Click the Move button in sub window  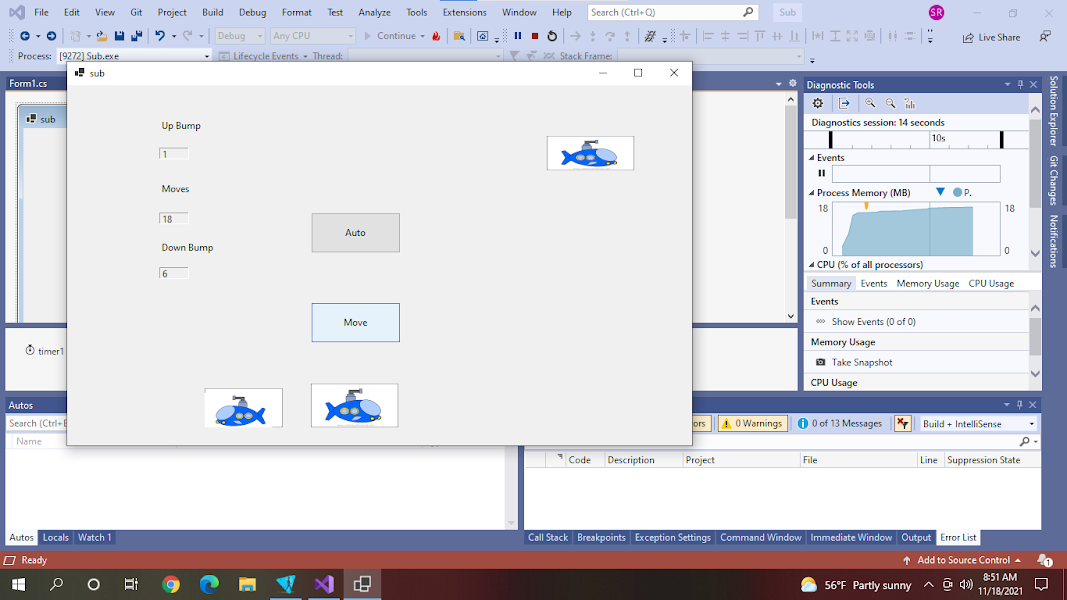355,322
